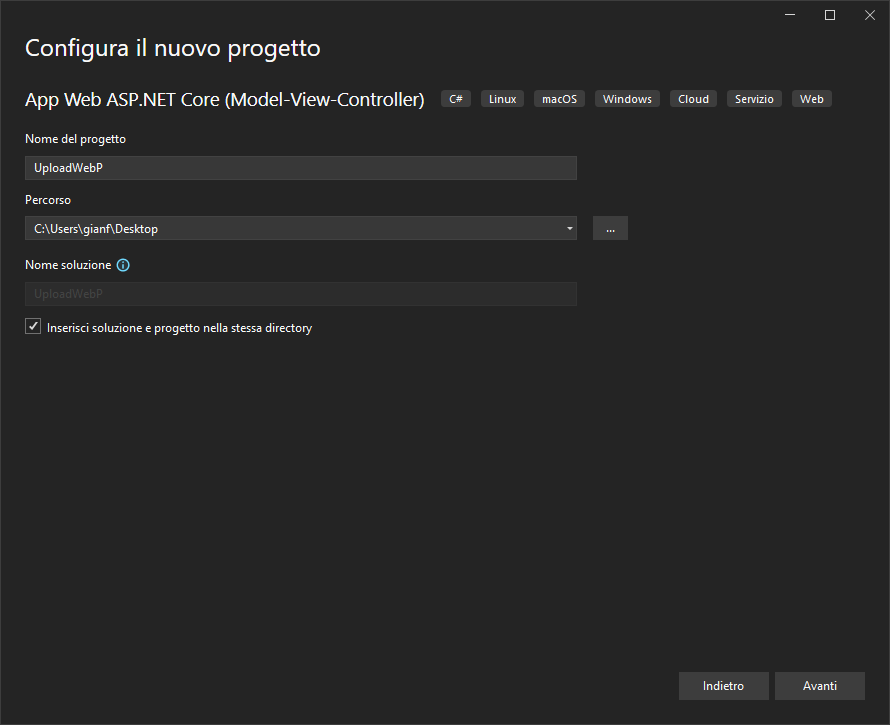Click the Windows tag

pos(627,99)
